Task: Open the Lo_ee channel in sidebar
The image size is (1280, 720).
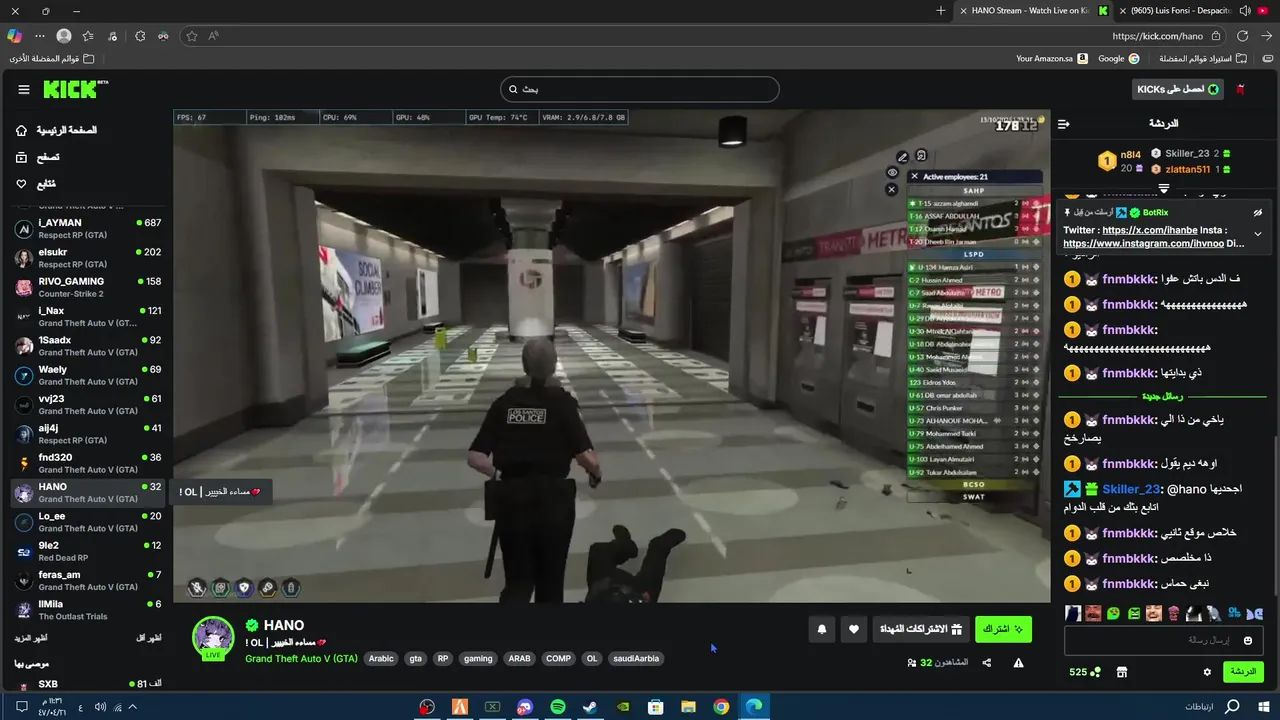Action: point(86,522)
